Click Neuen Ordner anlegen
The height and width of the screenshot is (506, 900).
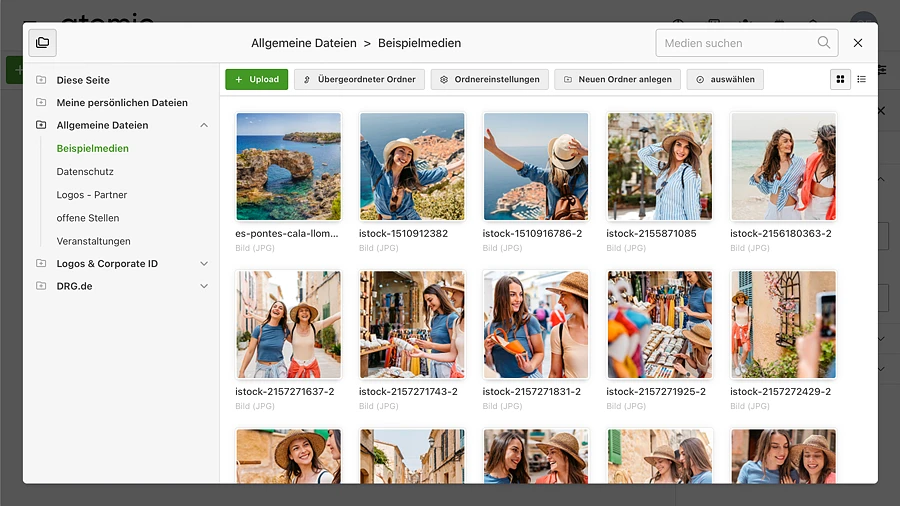[x=618, y=79]
